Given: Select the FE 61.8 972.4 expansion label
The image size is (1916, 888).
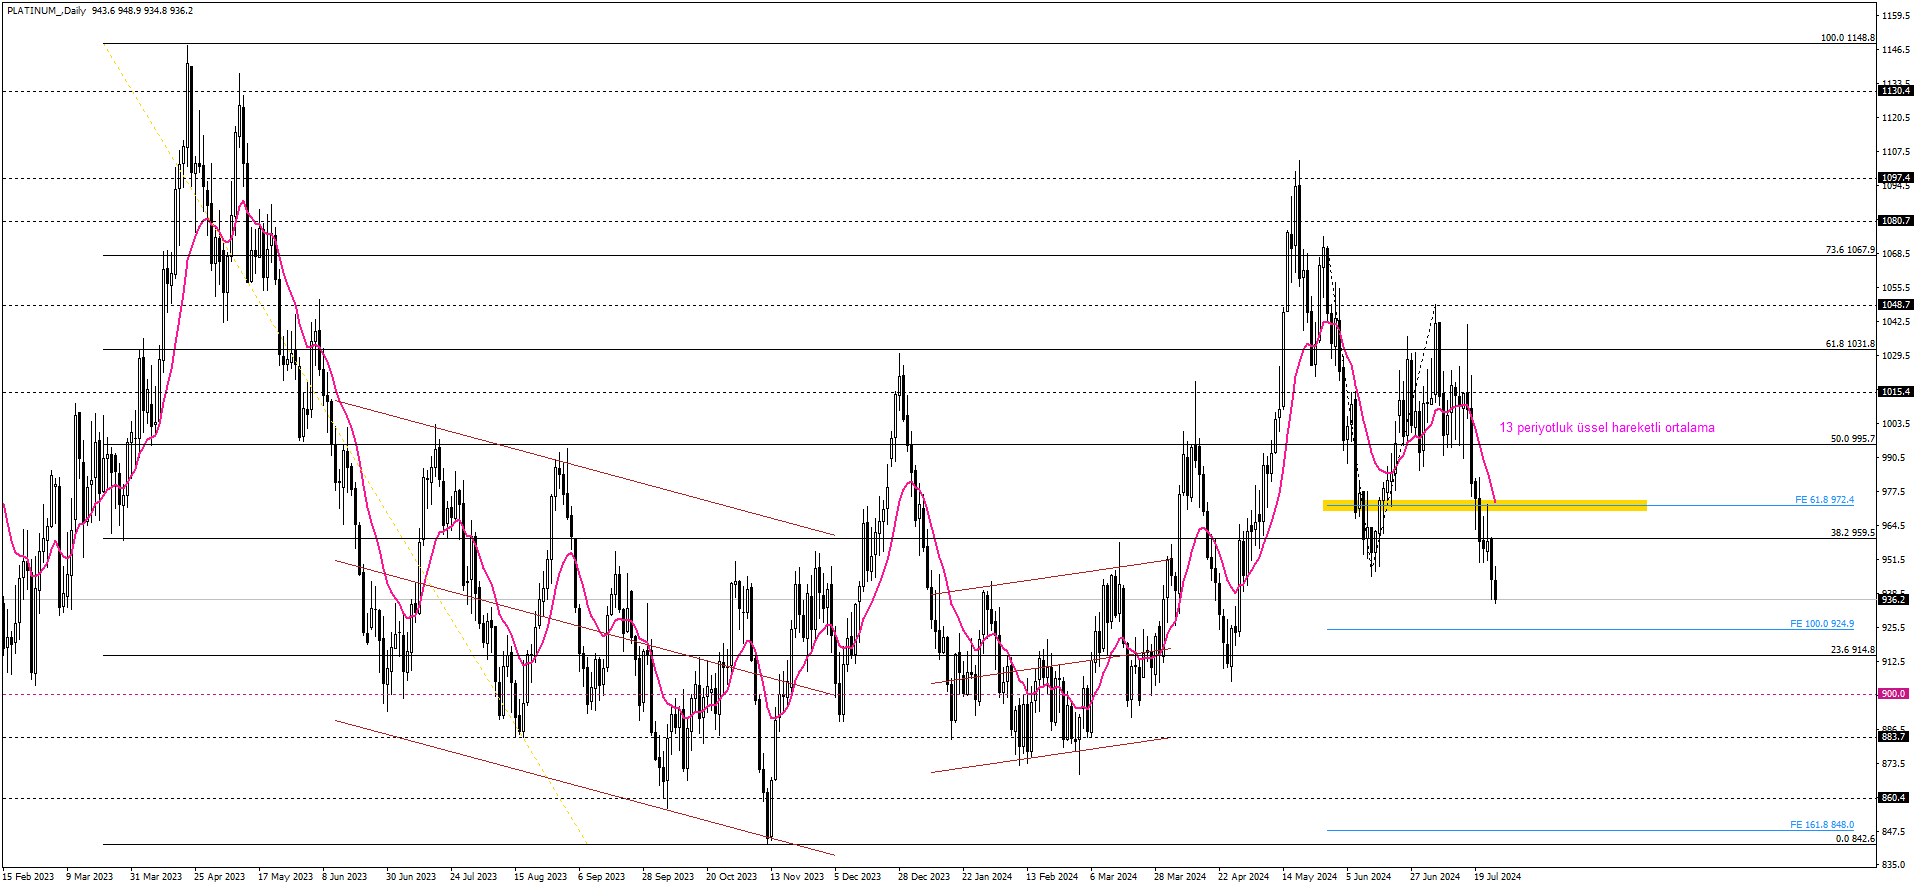Looking at the screenshot, I should pos(1824,500).
